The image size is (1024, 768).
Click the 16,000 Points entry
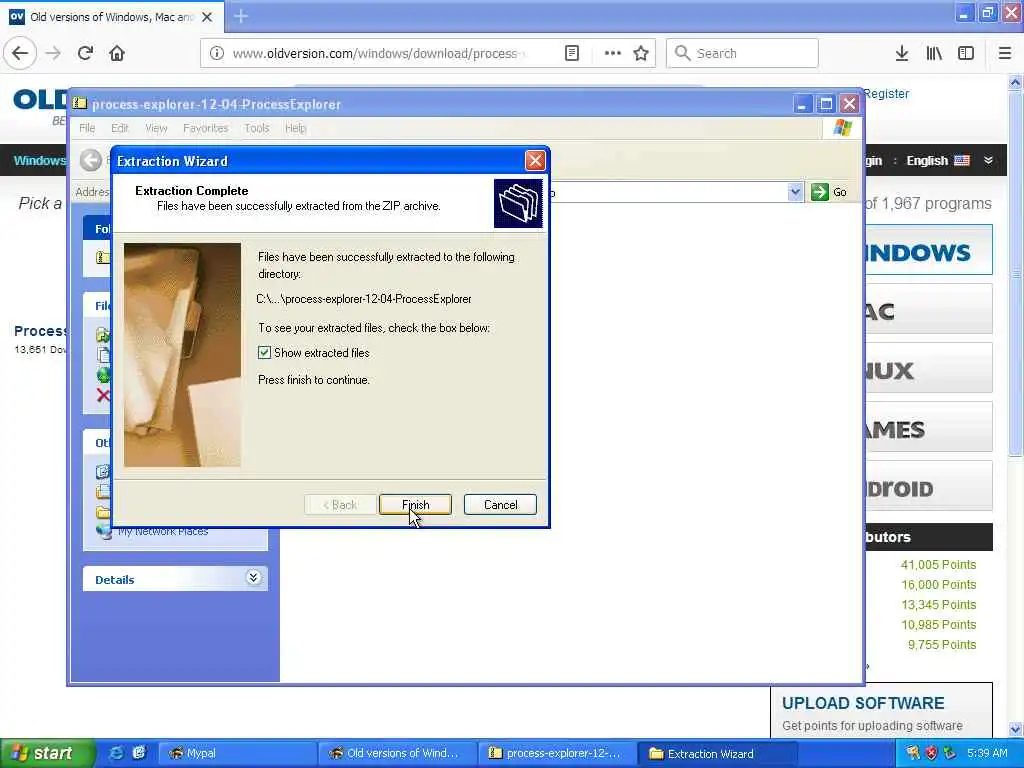938,584
